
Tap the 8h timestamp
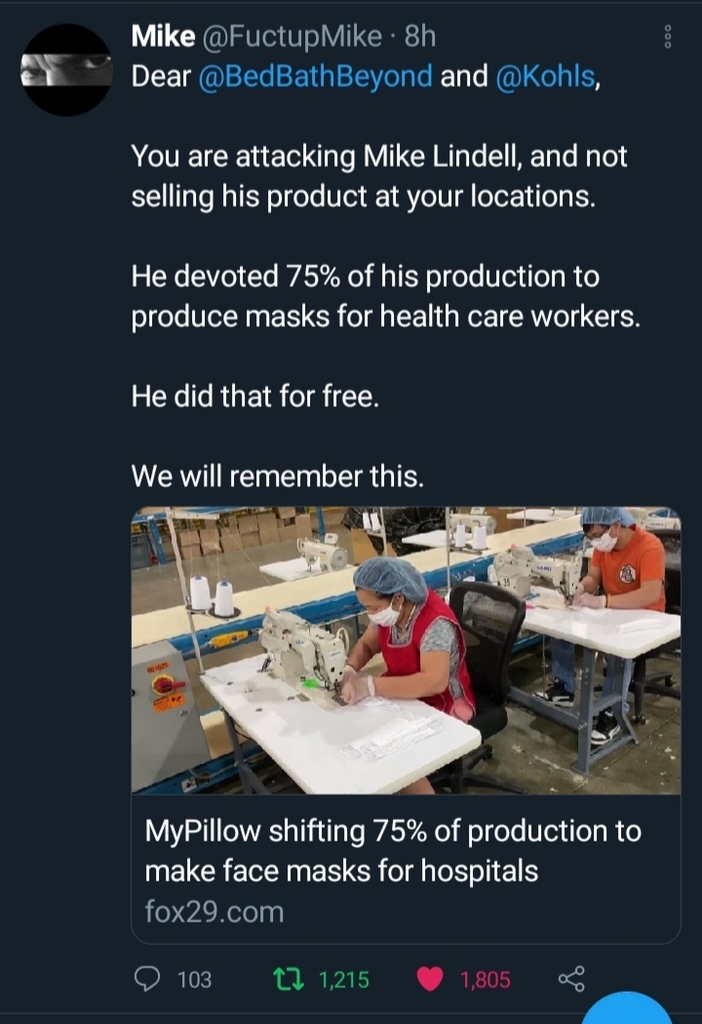click(x=421, y=37)
